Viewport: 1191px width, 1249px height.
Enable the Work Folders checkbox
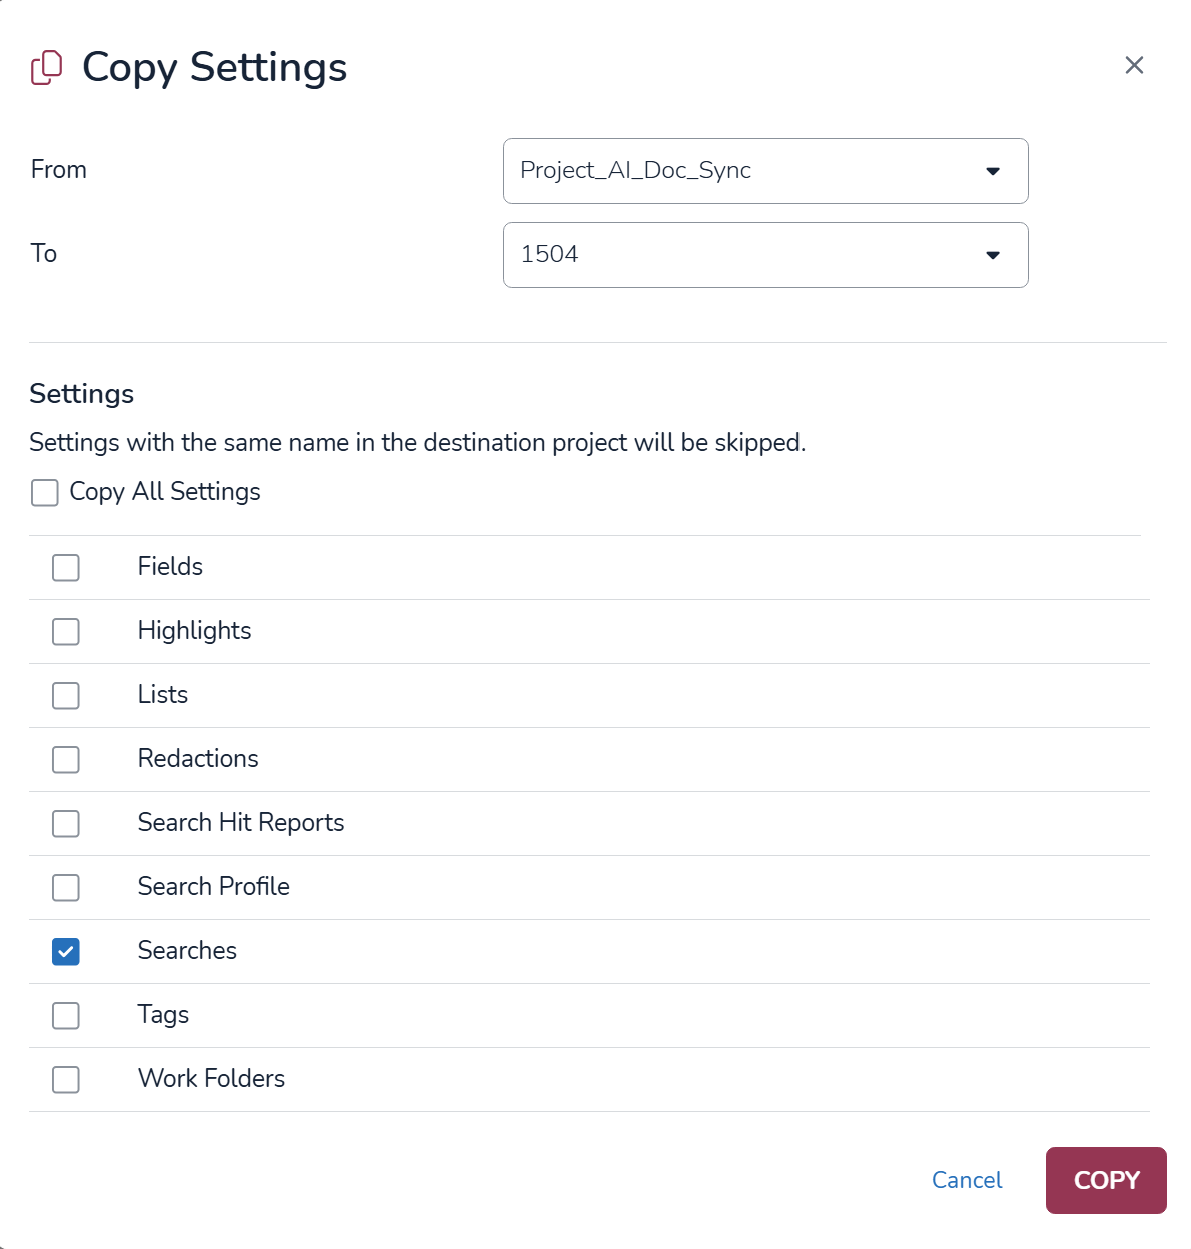pyautogui.click(x=66, y=1079)
